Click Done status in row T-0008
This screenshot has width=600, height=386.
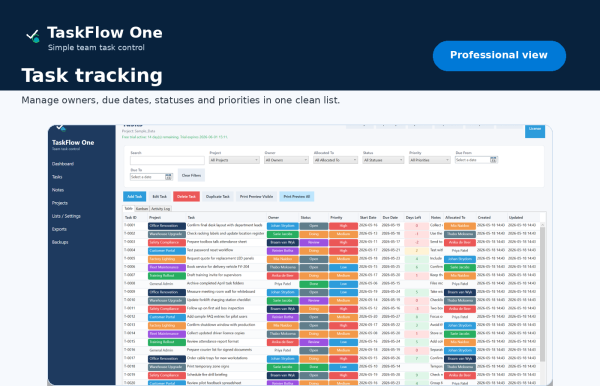(313, 284)
